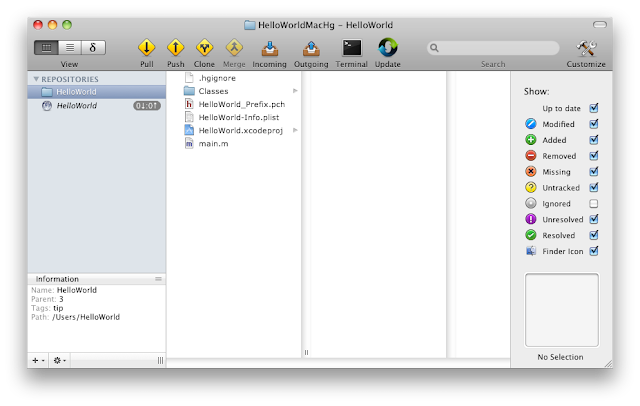The height and width of the screenshot is (406, 640).
Task: Click the Pull toolbar icon
Action: (147, 48)
